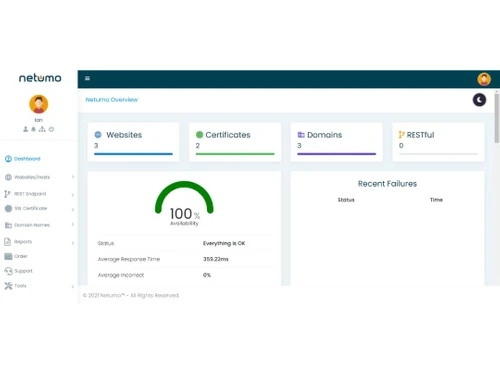This screenshot has height=375, width=500.
Task: Expand the Websites/Hosts chevron
Action: pos(73,177)
